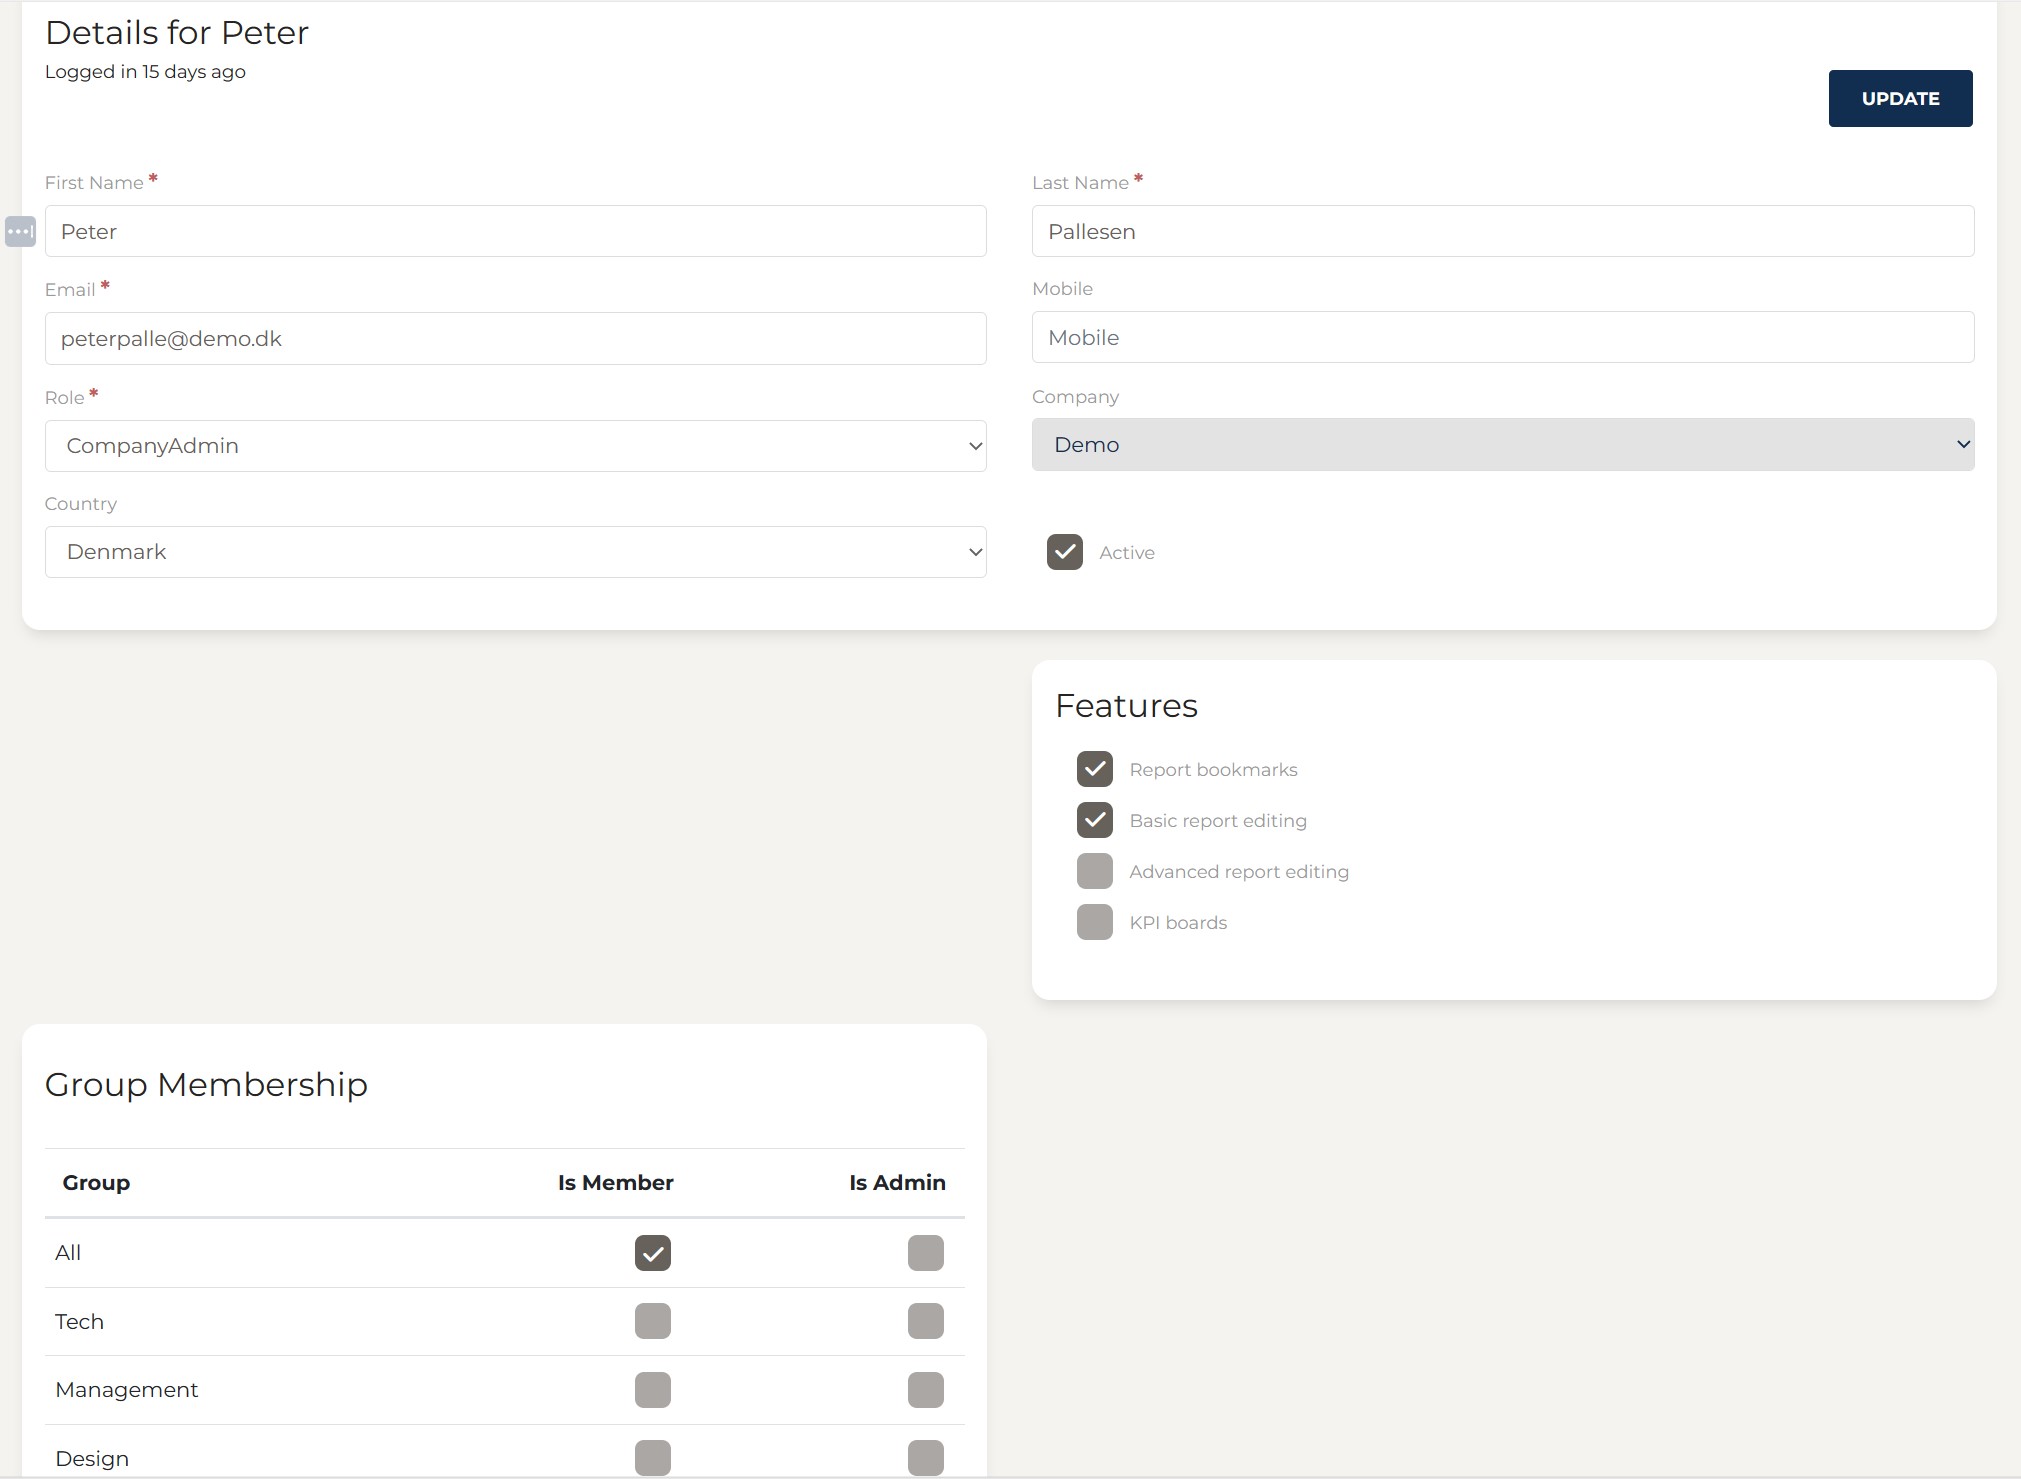Image resolution: width=2021 pixels, height=1479 pixels.
Task: Check Is Member for Tech group
Action: pos(652,1321)
